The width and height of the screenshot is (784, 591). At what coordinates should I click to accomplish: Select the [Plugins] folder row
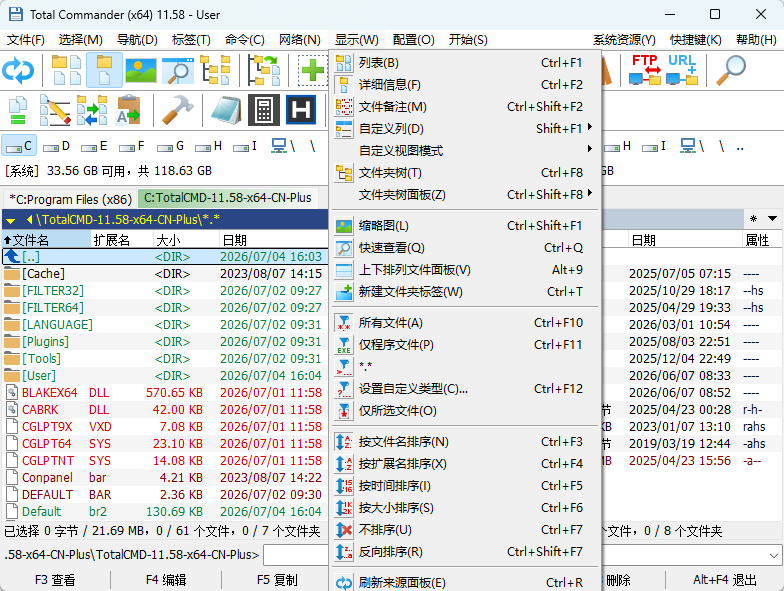165,342
